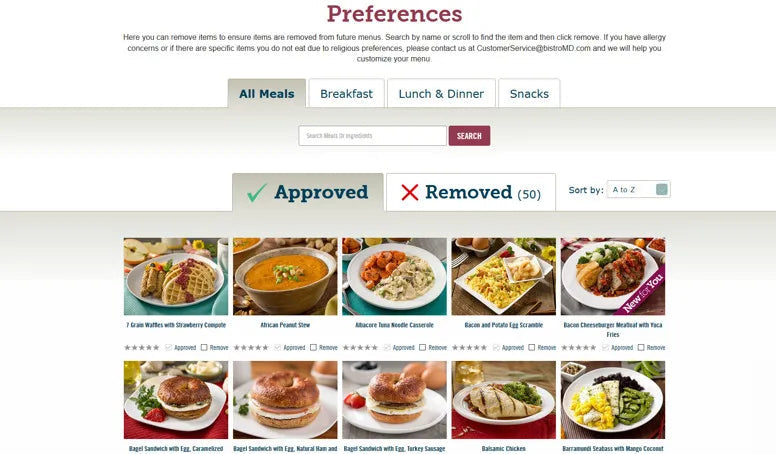Click the New for You ribbon badge
Screen dimensions: 776x454
pyautogui.click(x=642, y=295)
